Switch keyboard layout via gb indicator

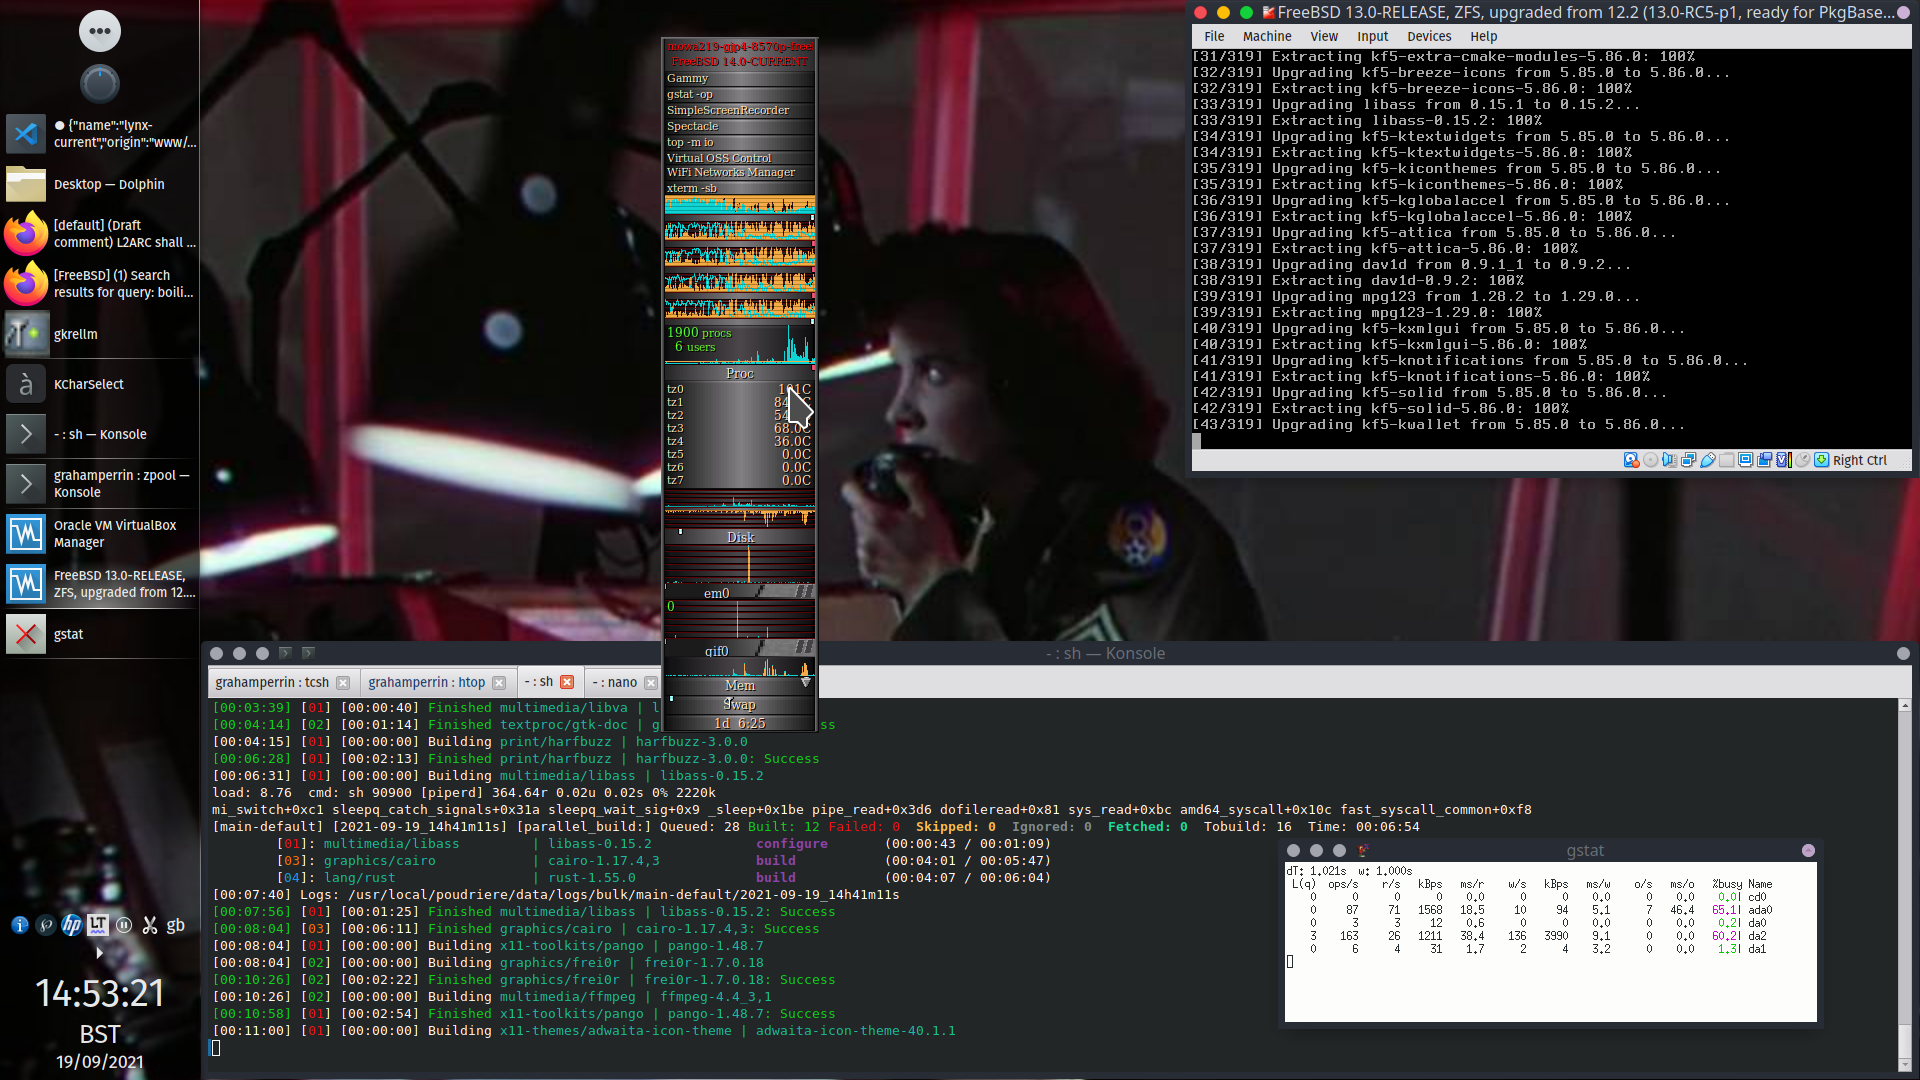[x=176, y=925]
